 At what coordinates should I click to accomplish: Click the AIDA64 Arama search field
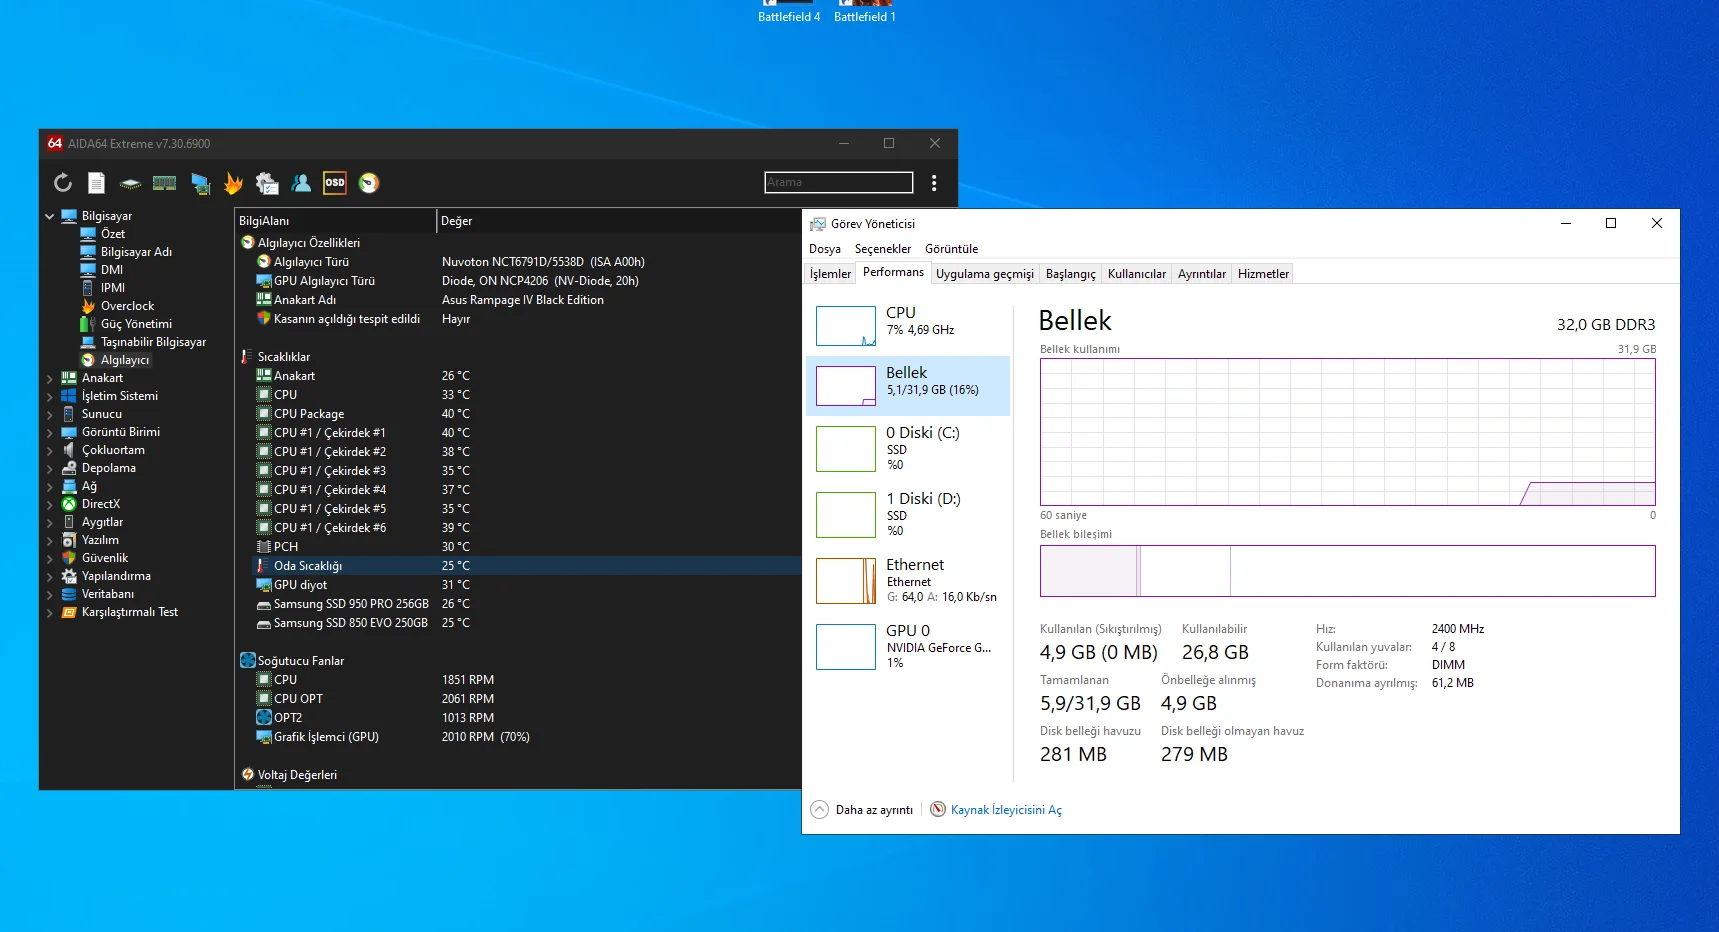pyautogui.click(x=839, y=182)
